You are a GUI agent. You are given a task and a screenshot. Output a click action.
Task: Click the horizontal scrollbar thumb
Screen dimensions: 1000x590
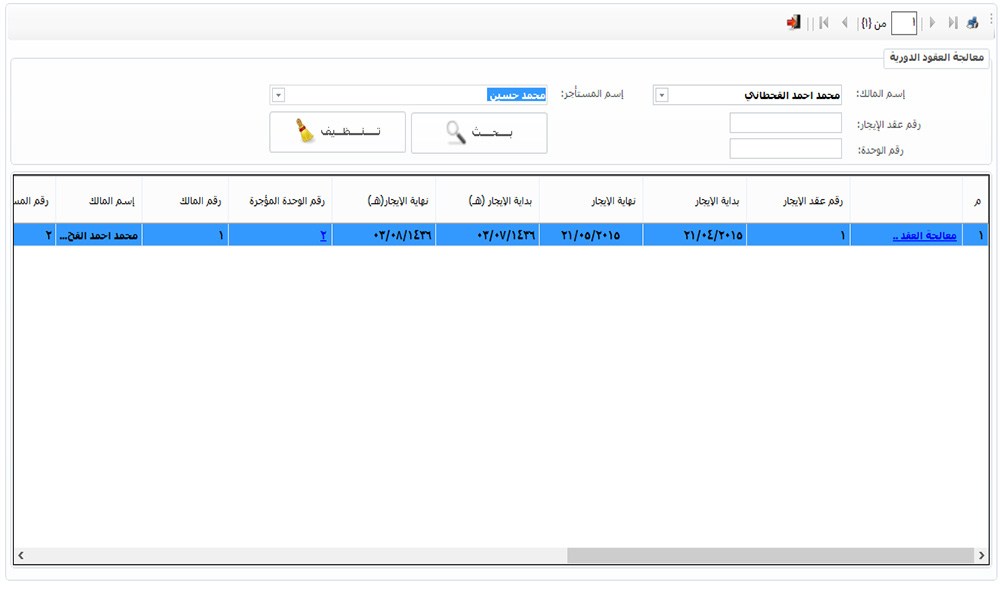770,555
